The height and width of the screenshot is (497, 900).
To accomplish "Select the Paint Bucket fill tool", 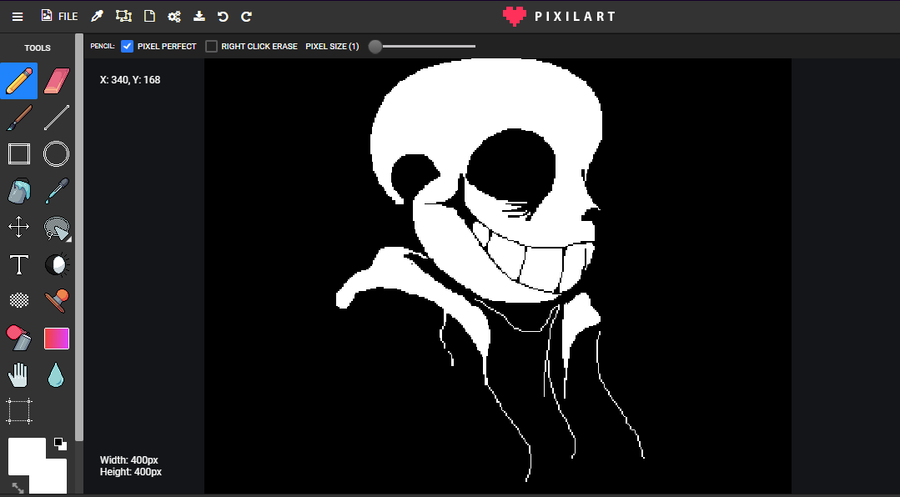I will point(19,191).
